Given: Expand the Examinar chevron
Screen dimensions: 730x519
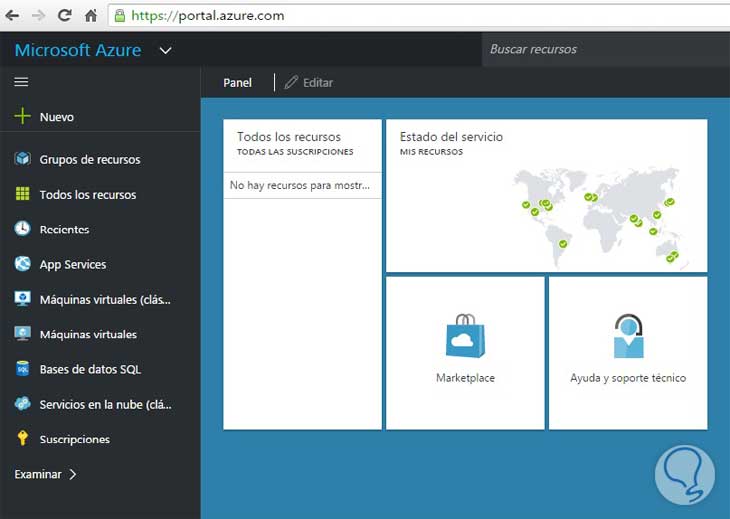Looking at the screenshot, I should pos(73,474).
